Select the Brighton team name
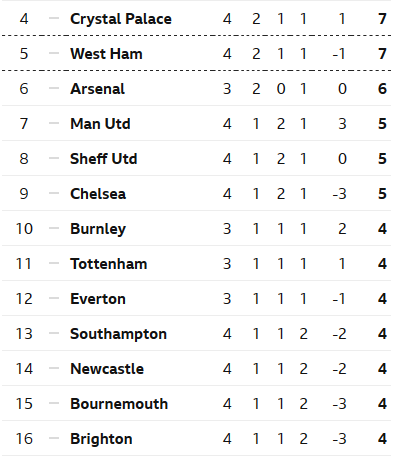The image size is (401, 457). coord(101,439)
